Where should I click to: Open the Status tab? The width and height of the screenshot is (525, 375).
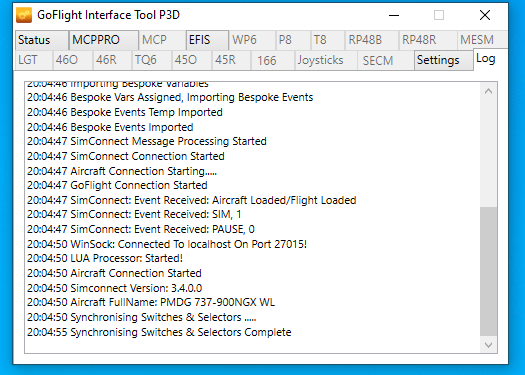tap(42, 40)
